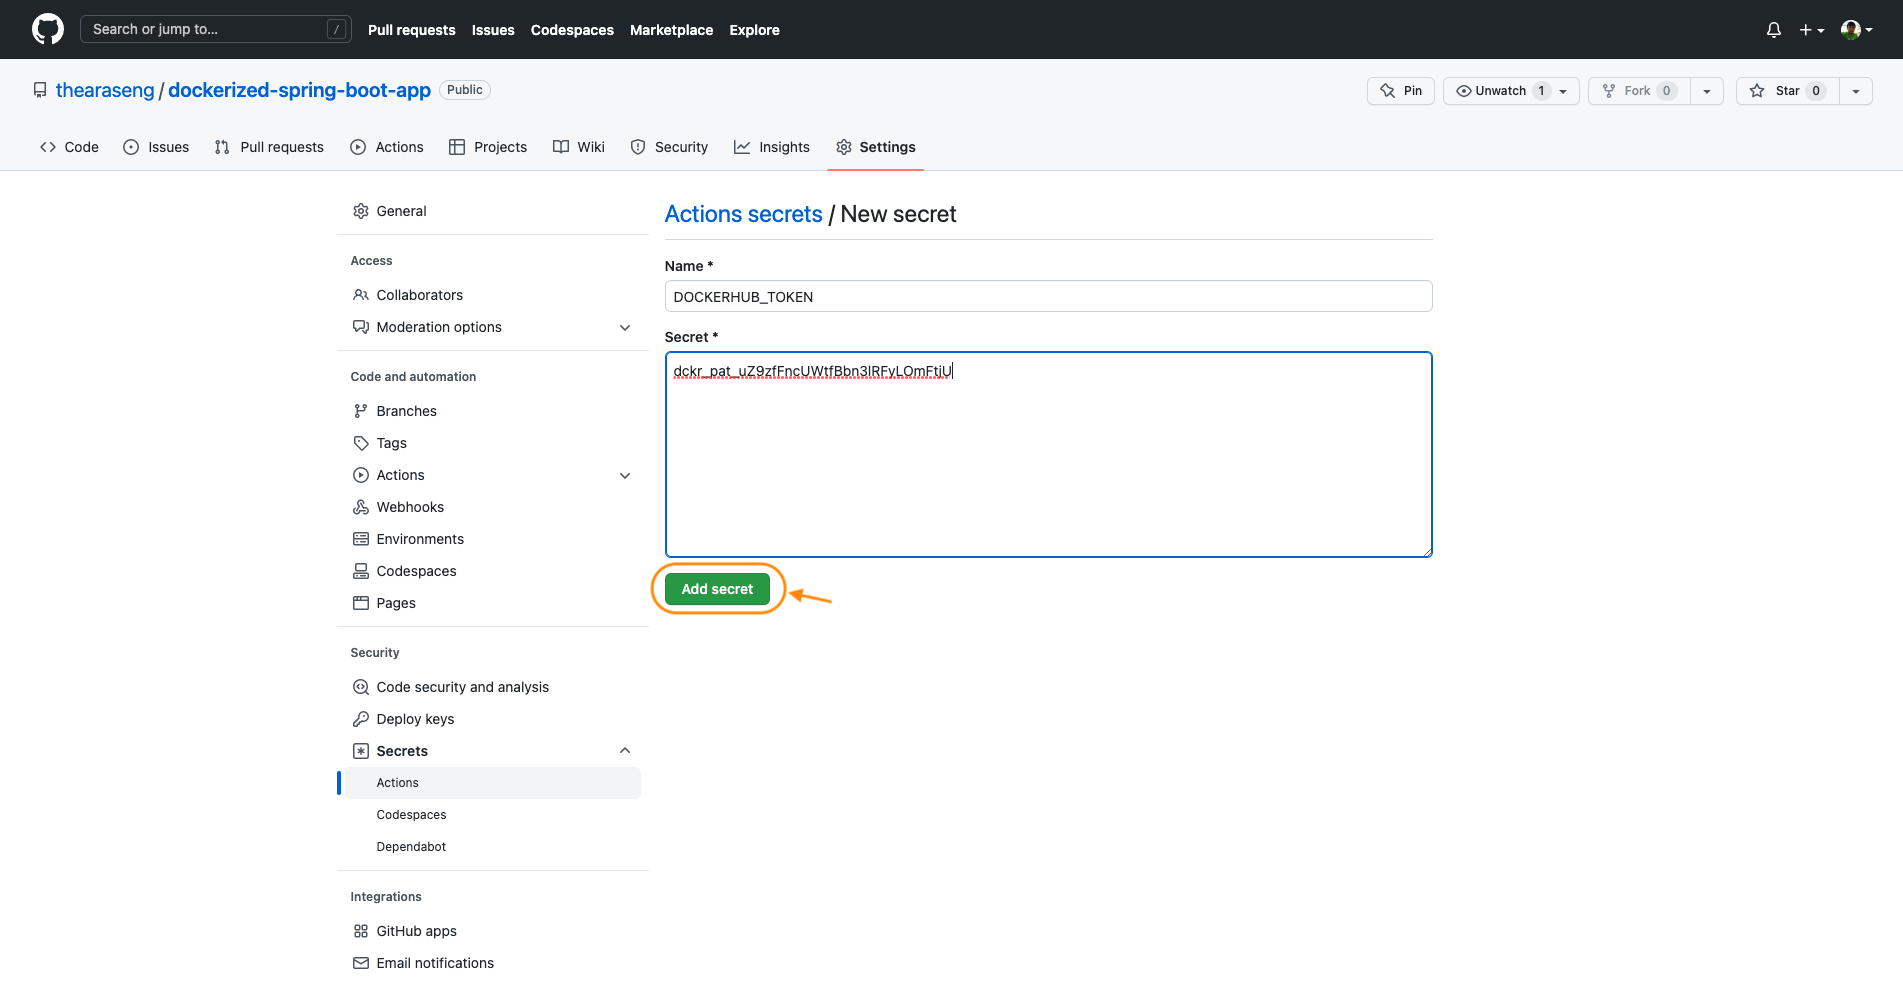Open Codespaces in top navigation
The image size is (1903, 996).
coord(572,30)
